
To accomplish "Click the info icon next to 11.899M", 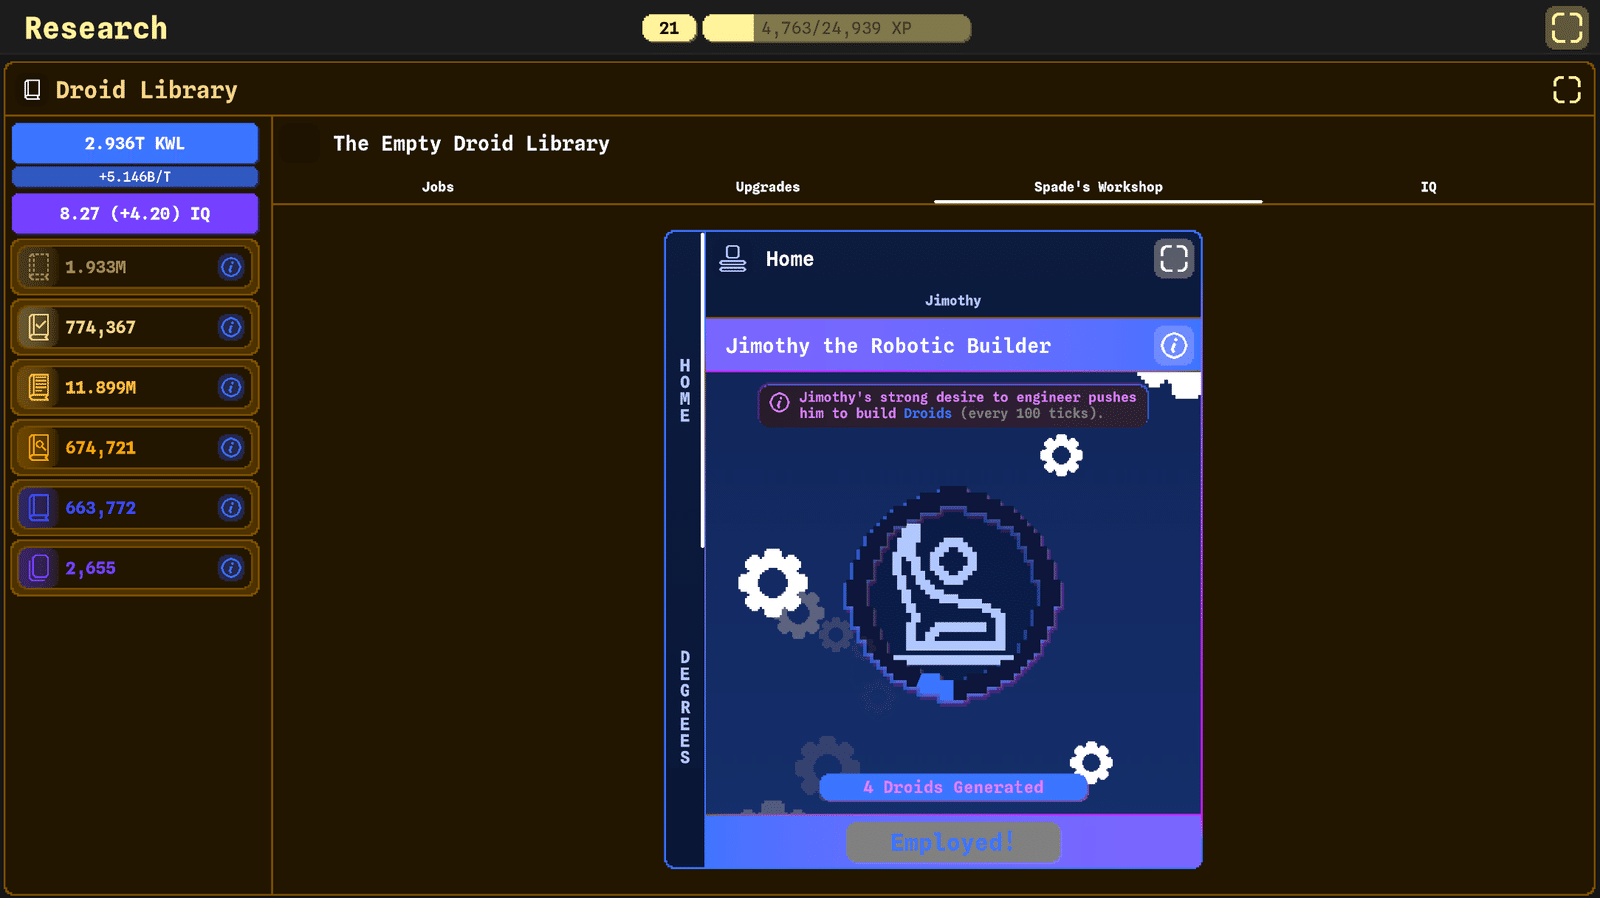I will click(x=231, y=387).
